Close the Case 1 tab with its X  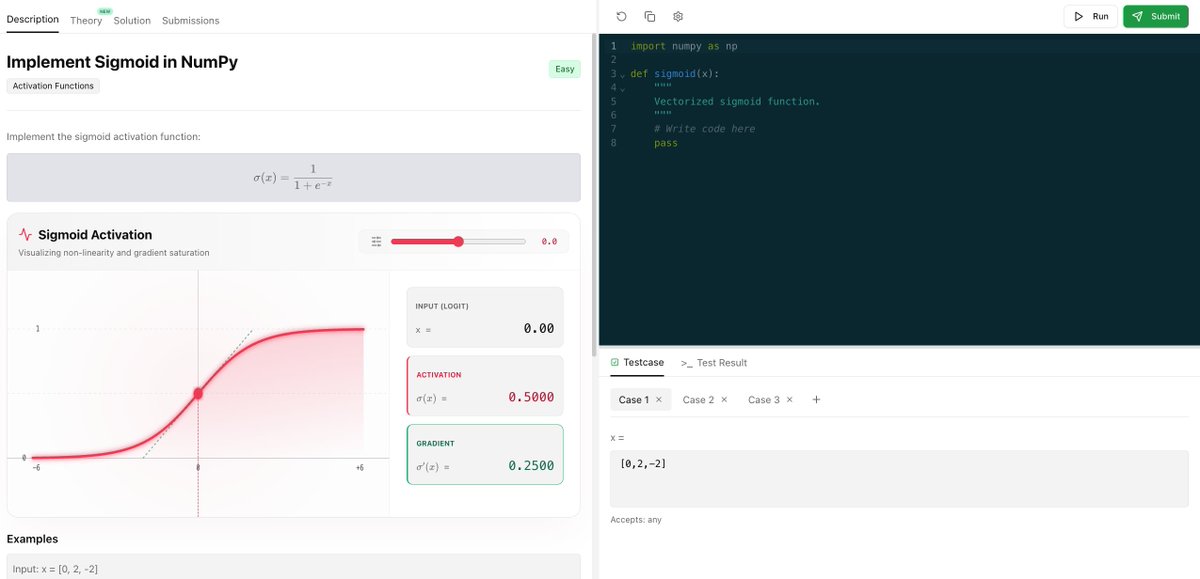pos(658,400)
